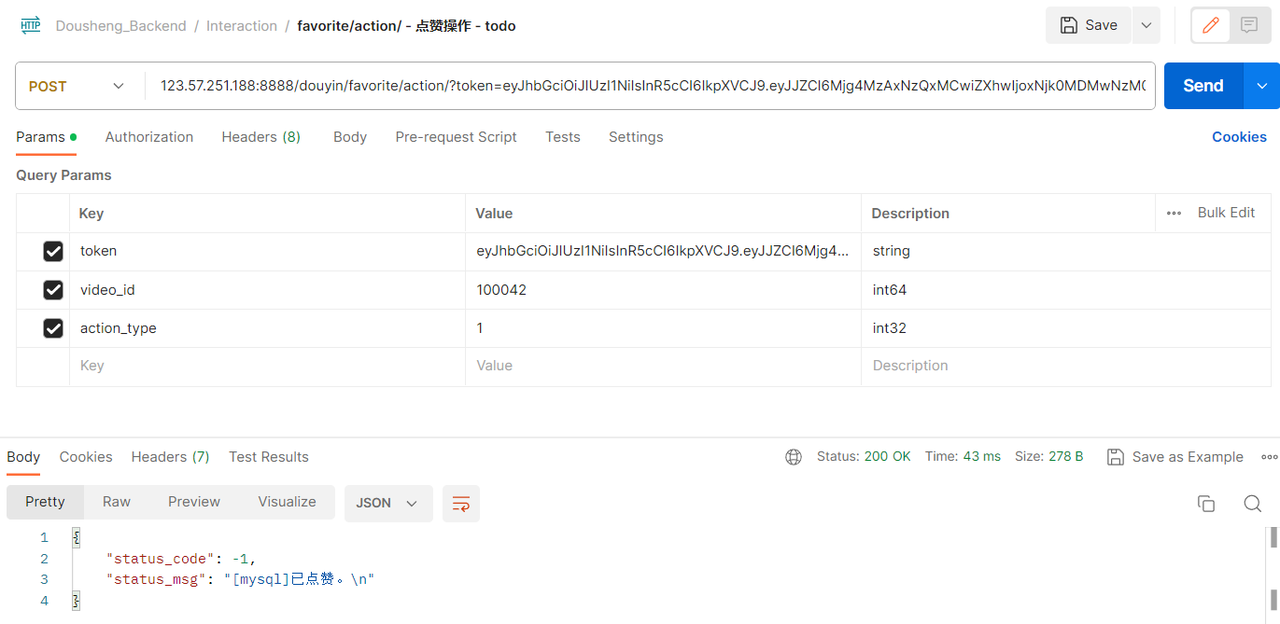
Task: Open the Pre-request Script tab
Action: pos(456,137)
